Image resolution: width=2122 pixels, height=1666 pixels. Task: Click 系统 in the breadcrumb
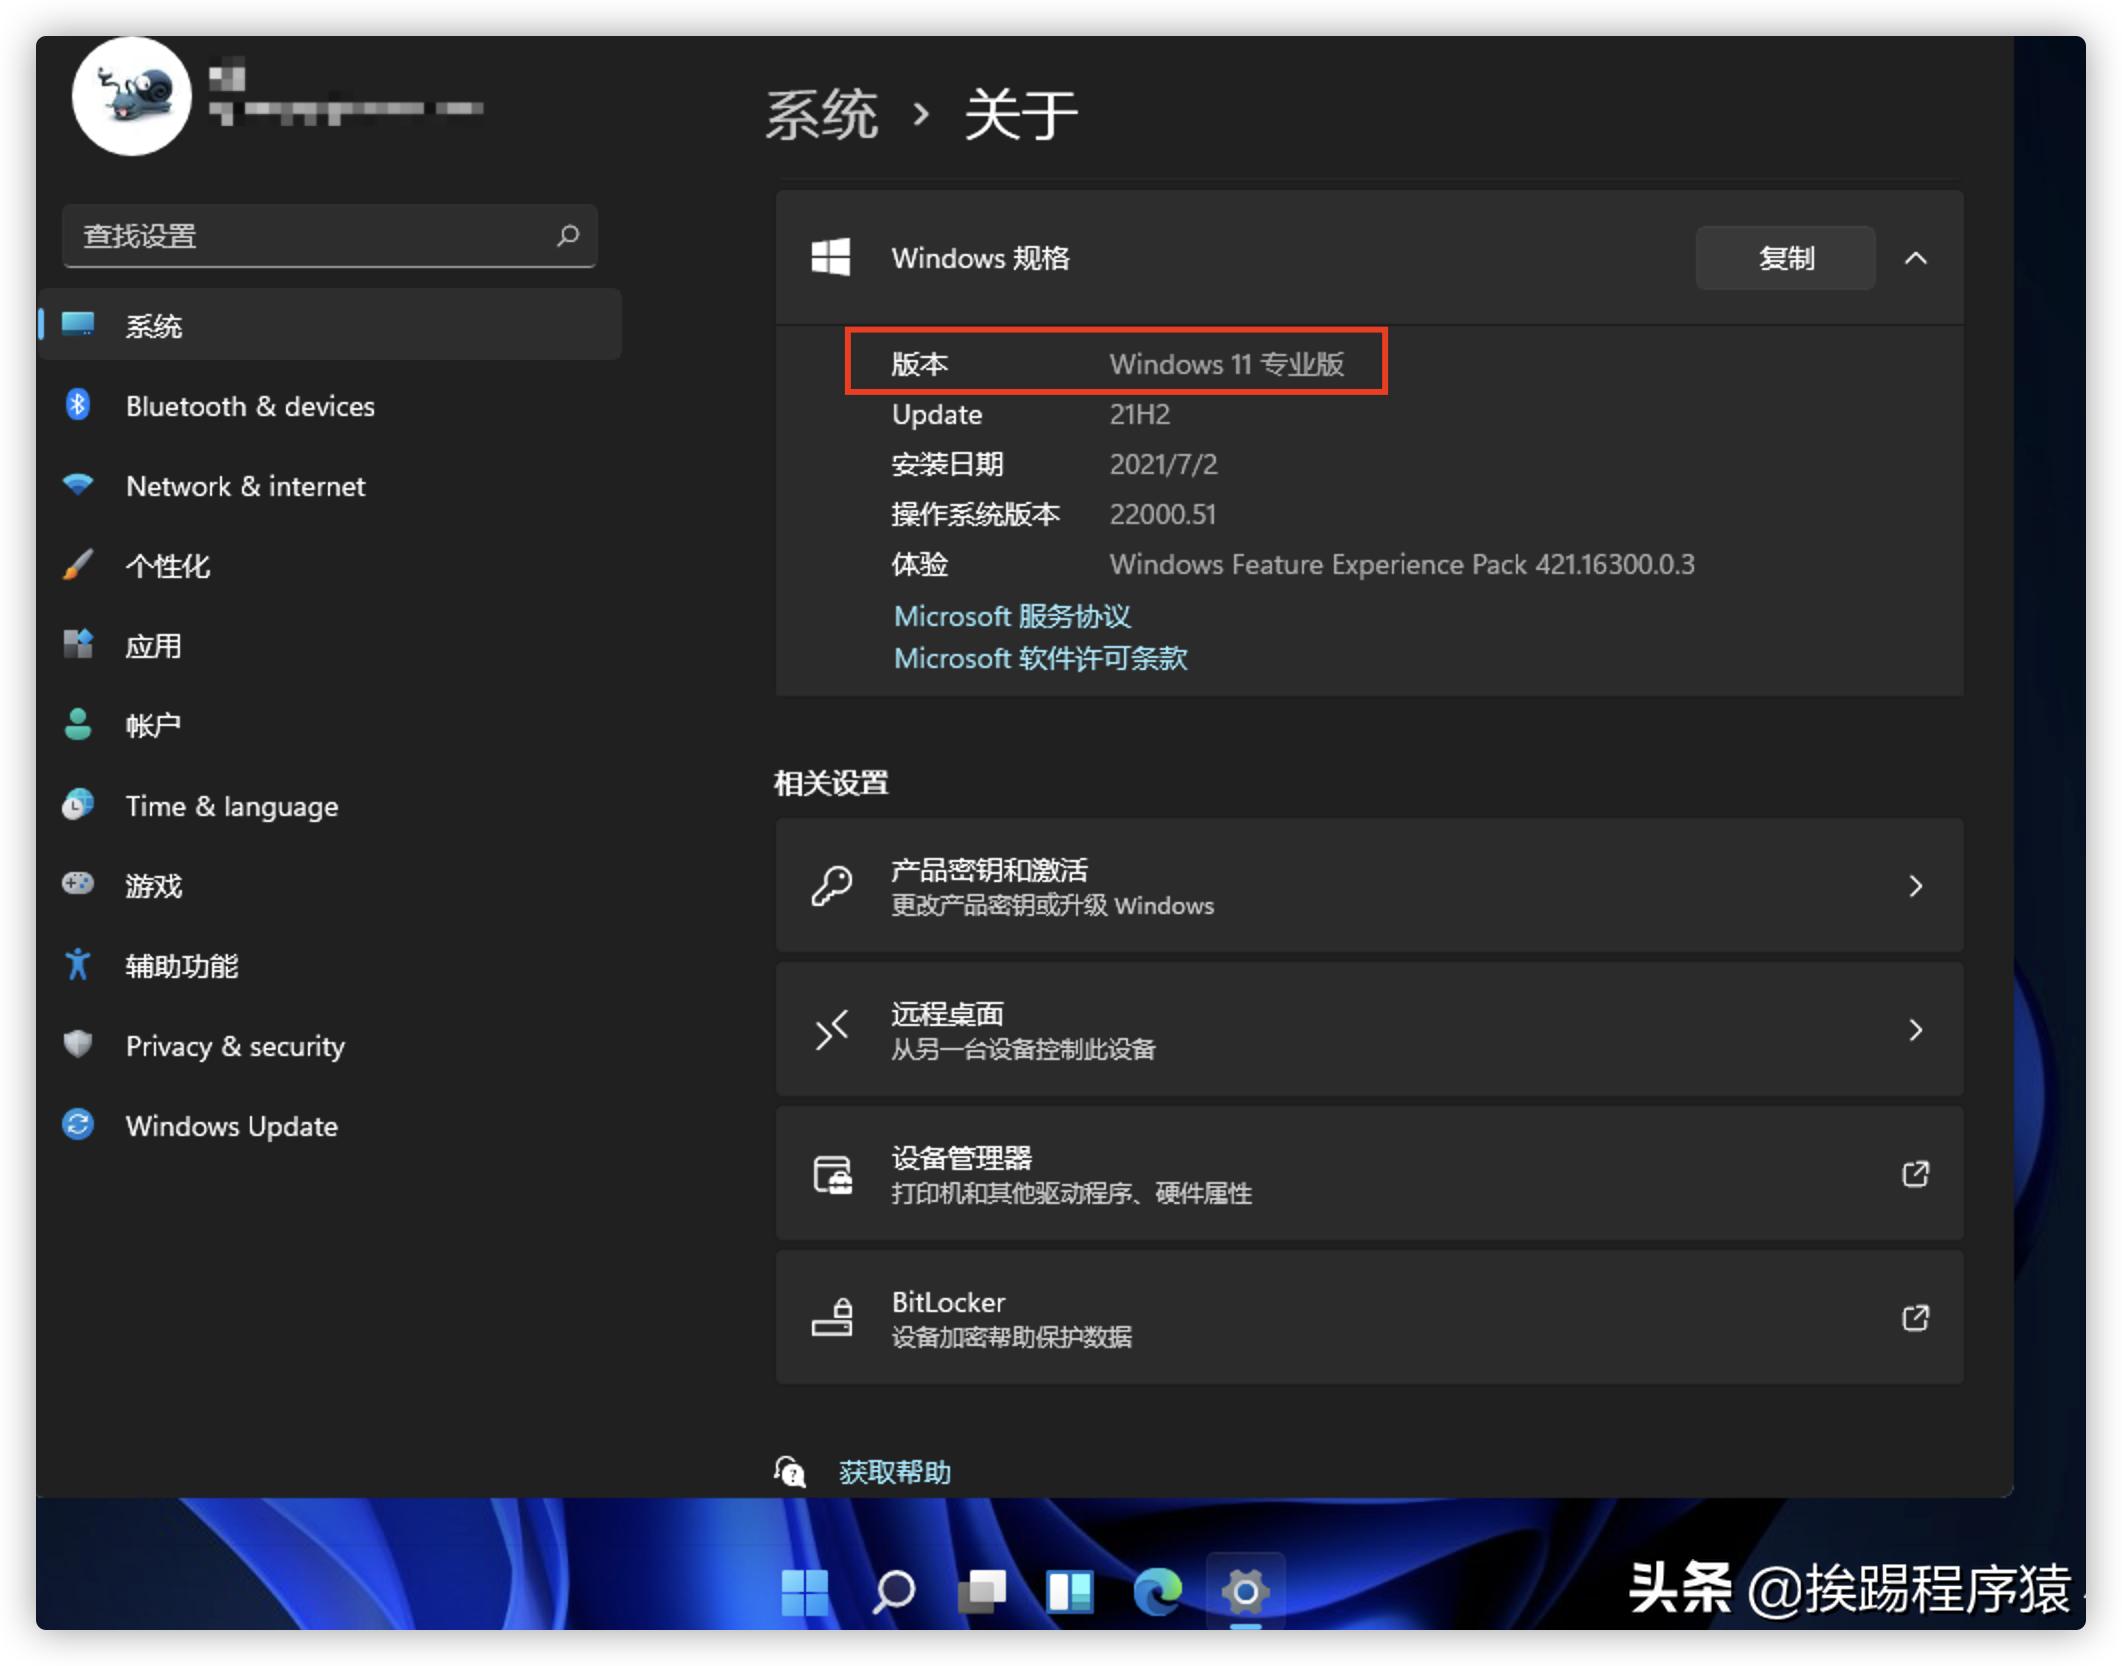coord(820,113)
